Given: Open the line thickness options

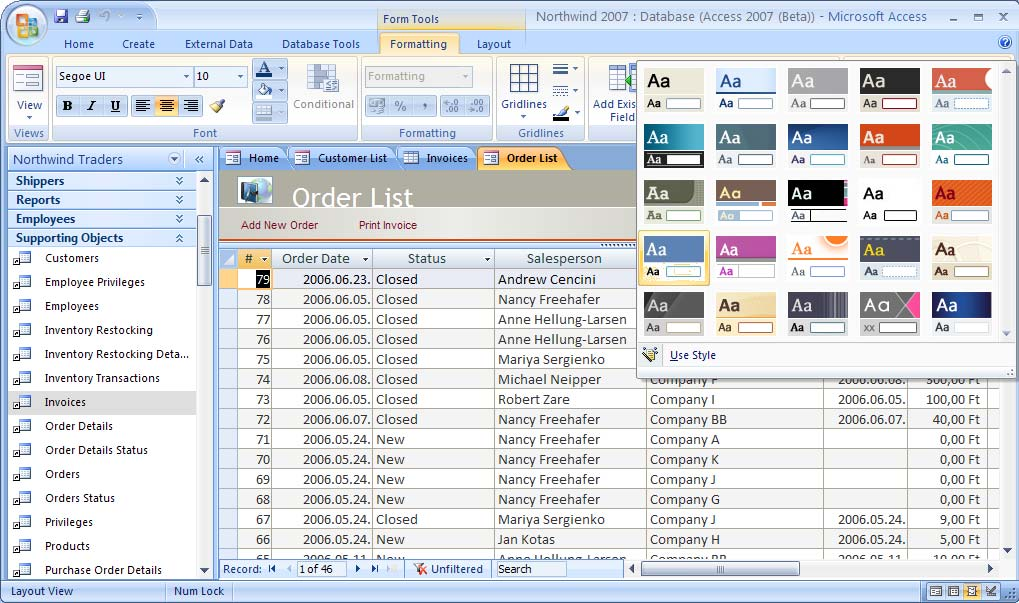Looking at the screenshot, I should (x=565, y=69).
